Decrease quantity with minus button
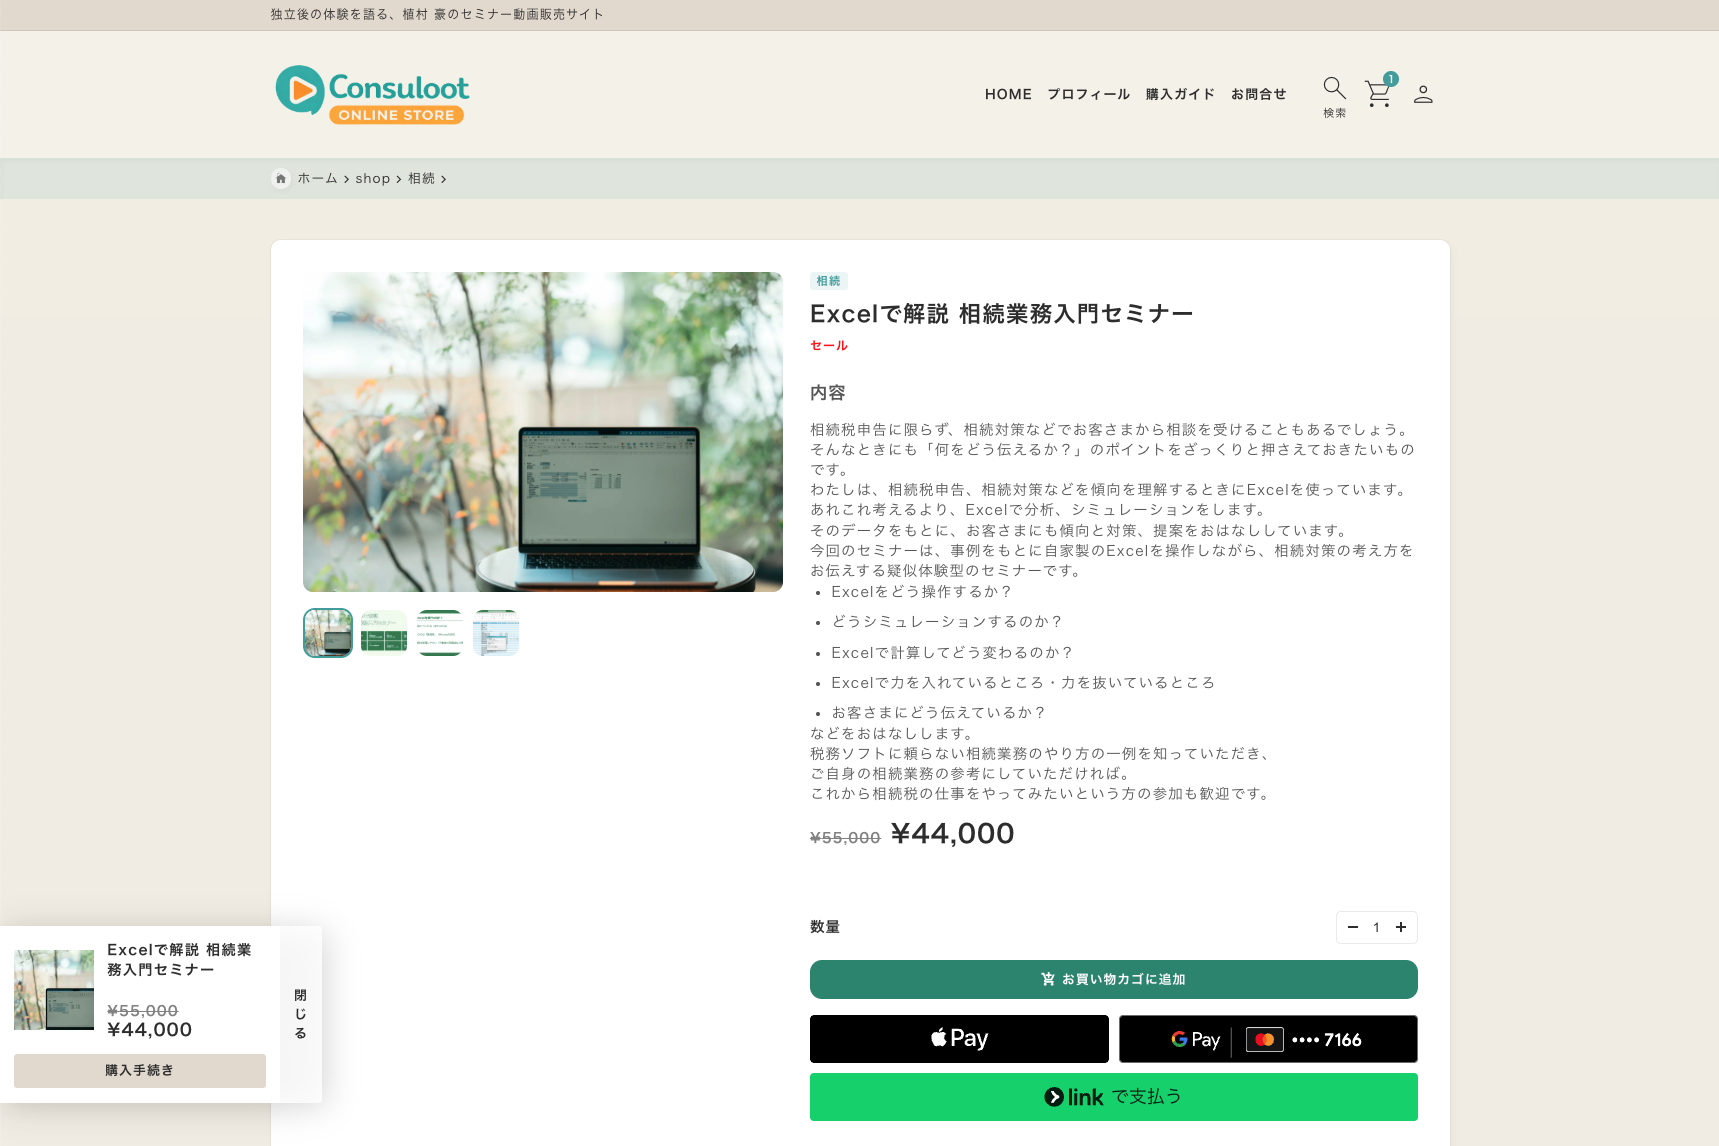 (x=1352, y=927)
